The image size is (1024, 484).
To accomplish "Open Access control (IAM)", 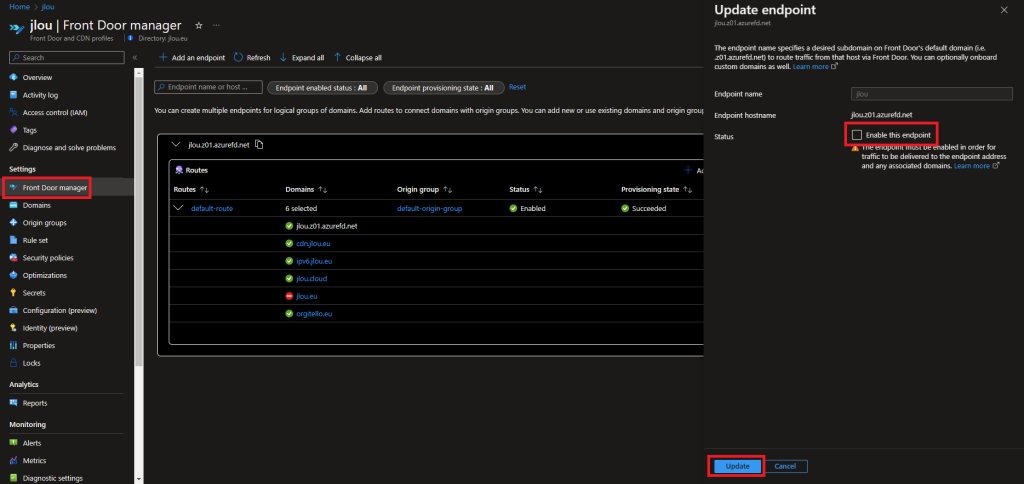I will coord(55,112).
